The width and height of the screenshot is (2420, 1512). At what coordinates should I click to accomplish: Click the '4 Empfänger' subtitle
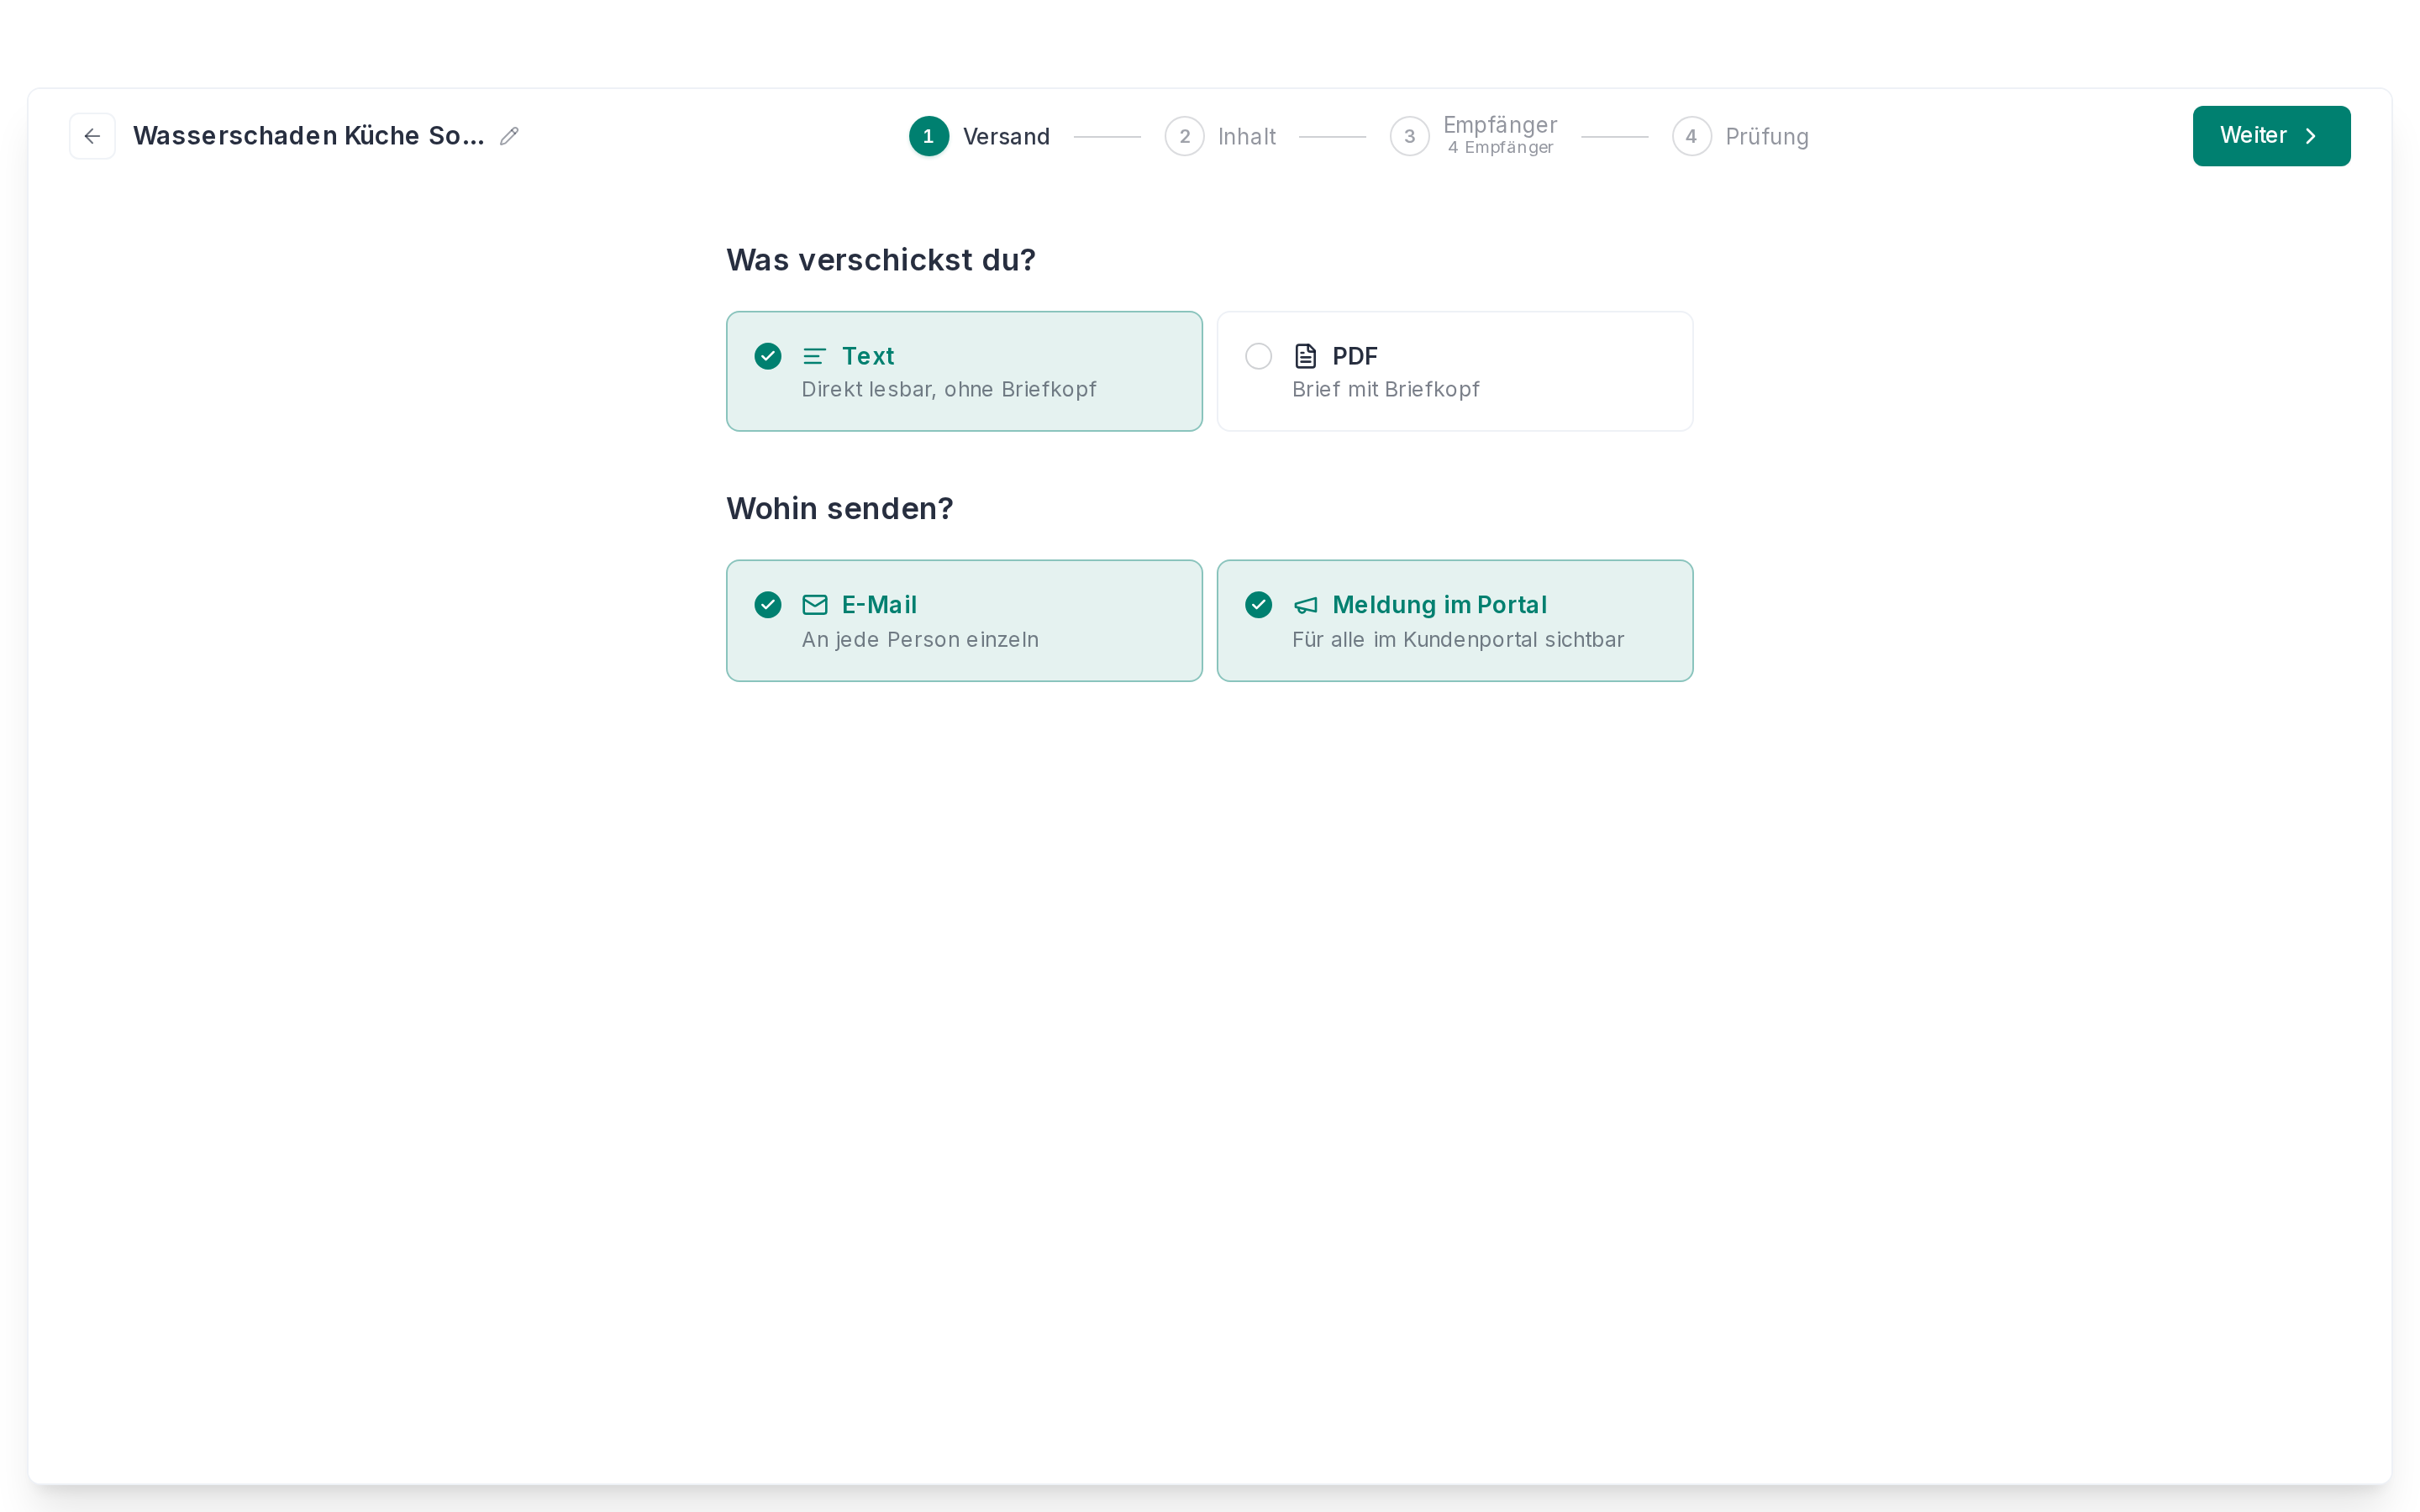1500,148
